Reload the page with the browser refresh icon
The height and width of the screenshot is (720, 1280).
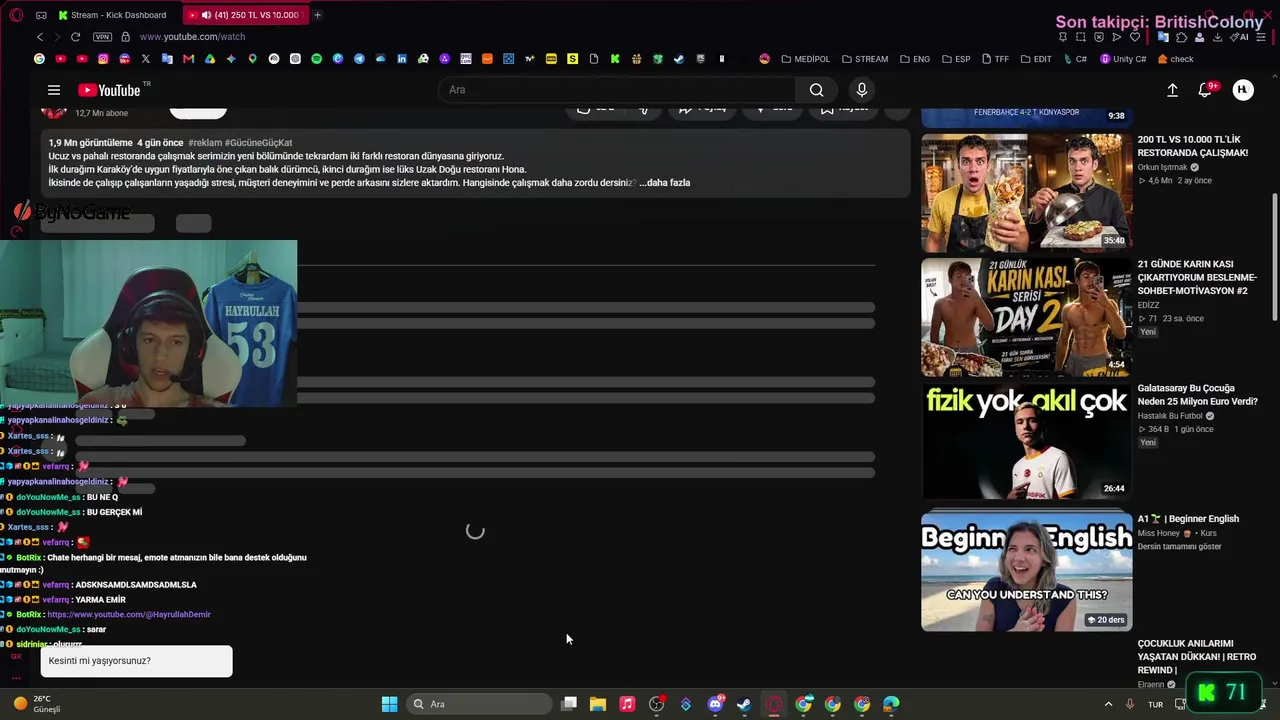point(75,37)
